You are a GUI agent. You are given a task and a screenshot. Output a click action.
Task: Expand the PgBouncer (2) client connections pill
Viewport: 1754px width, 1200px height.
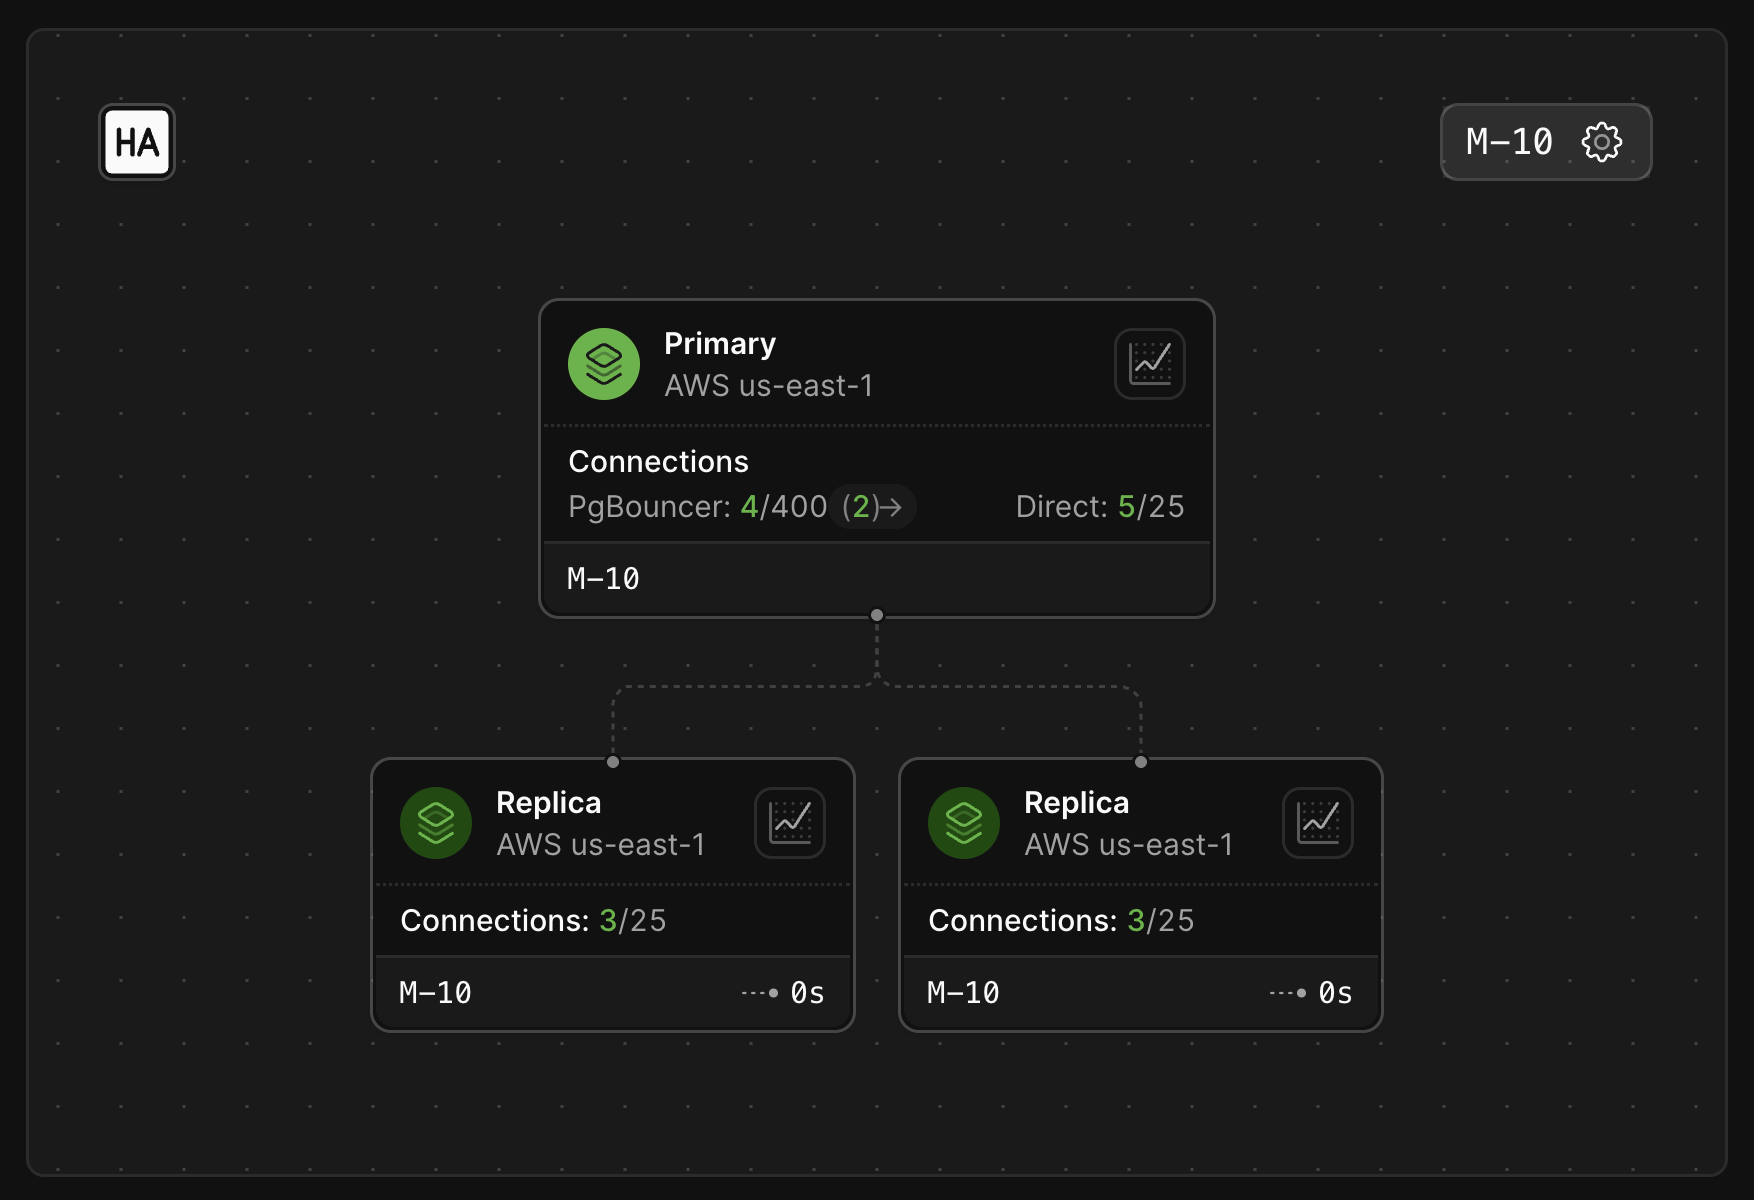[x=871, y=507]
